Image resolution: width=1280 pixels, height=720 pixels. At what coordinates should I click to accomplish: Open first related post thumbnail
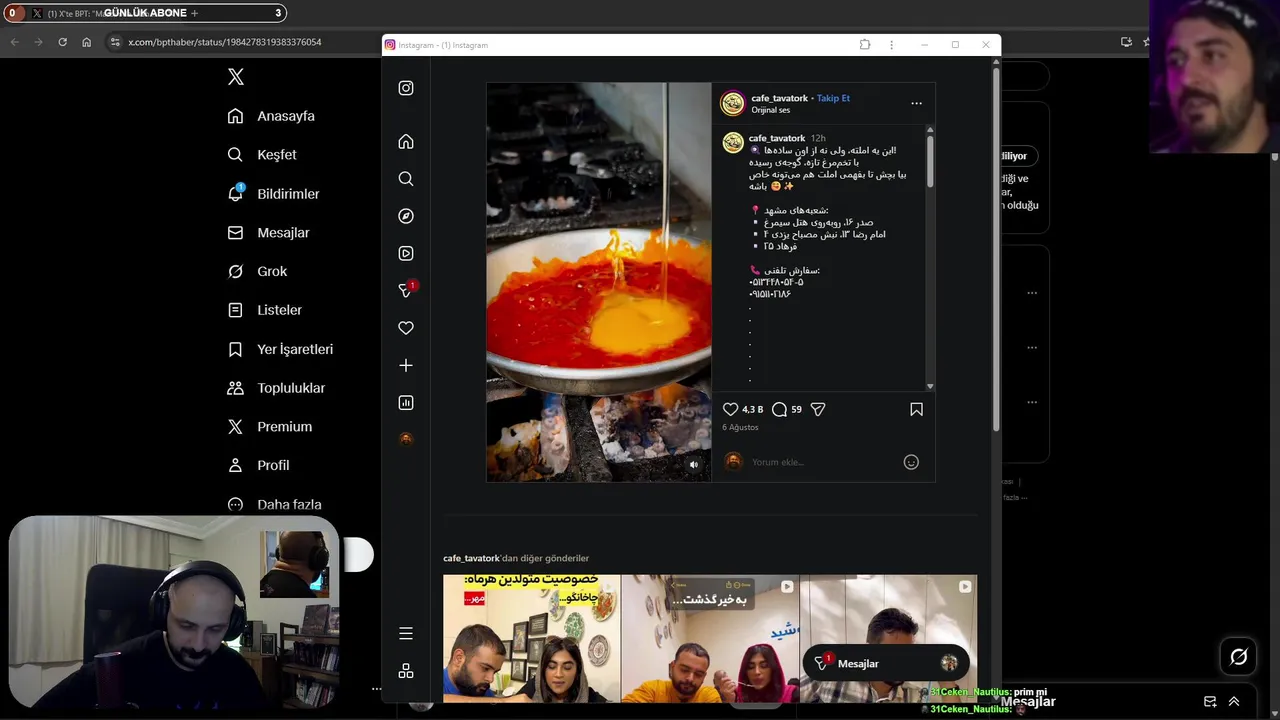(532, 638)
